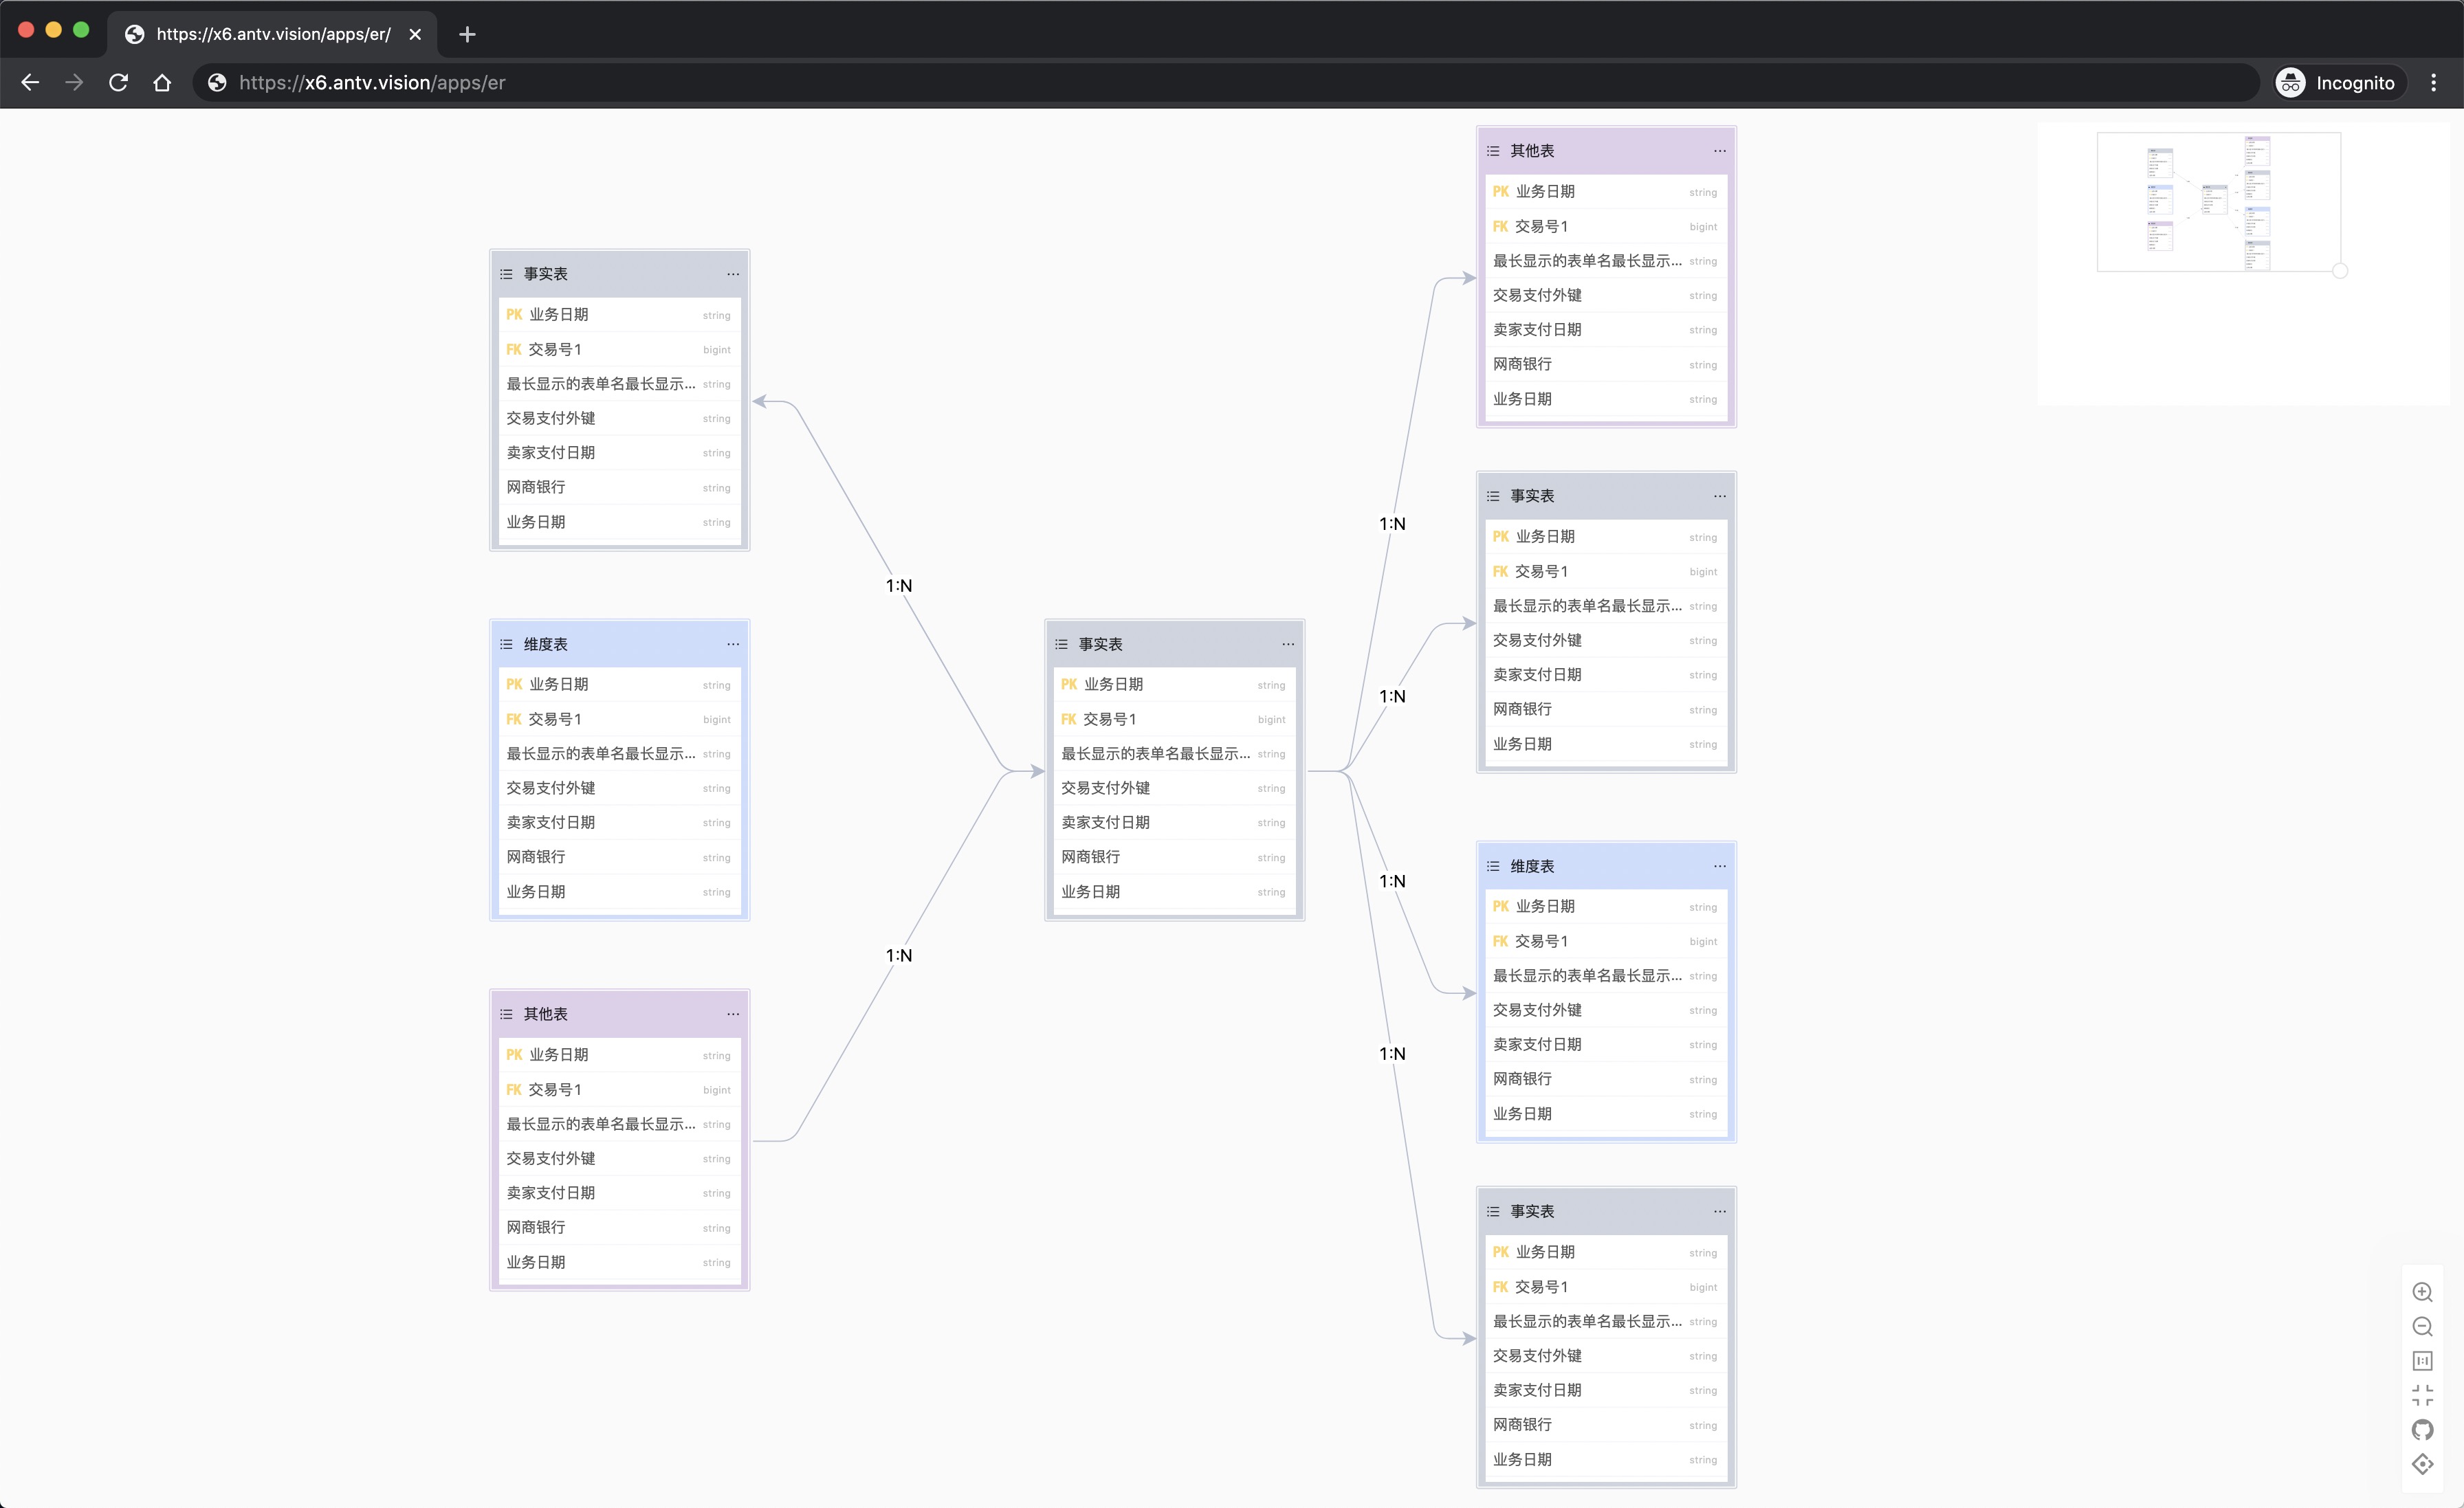Click the list icon on the center 事实表 header
This screenshot has height=1508, width=2464.
[1061, 644]
